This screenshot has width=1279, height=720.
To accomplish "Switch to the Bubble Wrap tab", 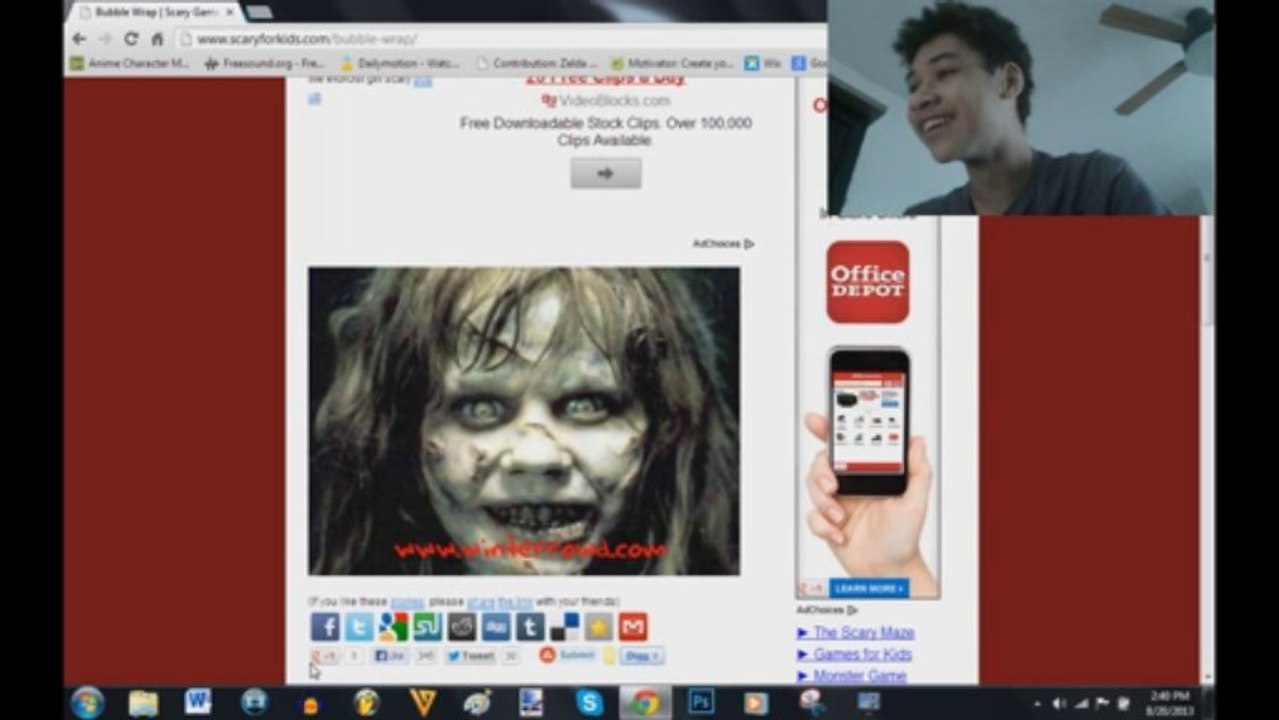I will pyautogui.click(x=153, y=12).
